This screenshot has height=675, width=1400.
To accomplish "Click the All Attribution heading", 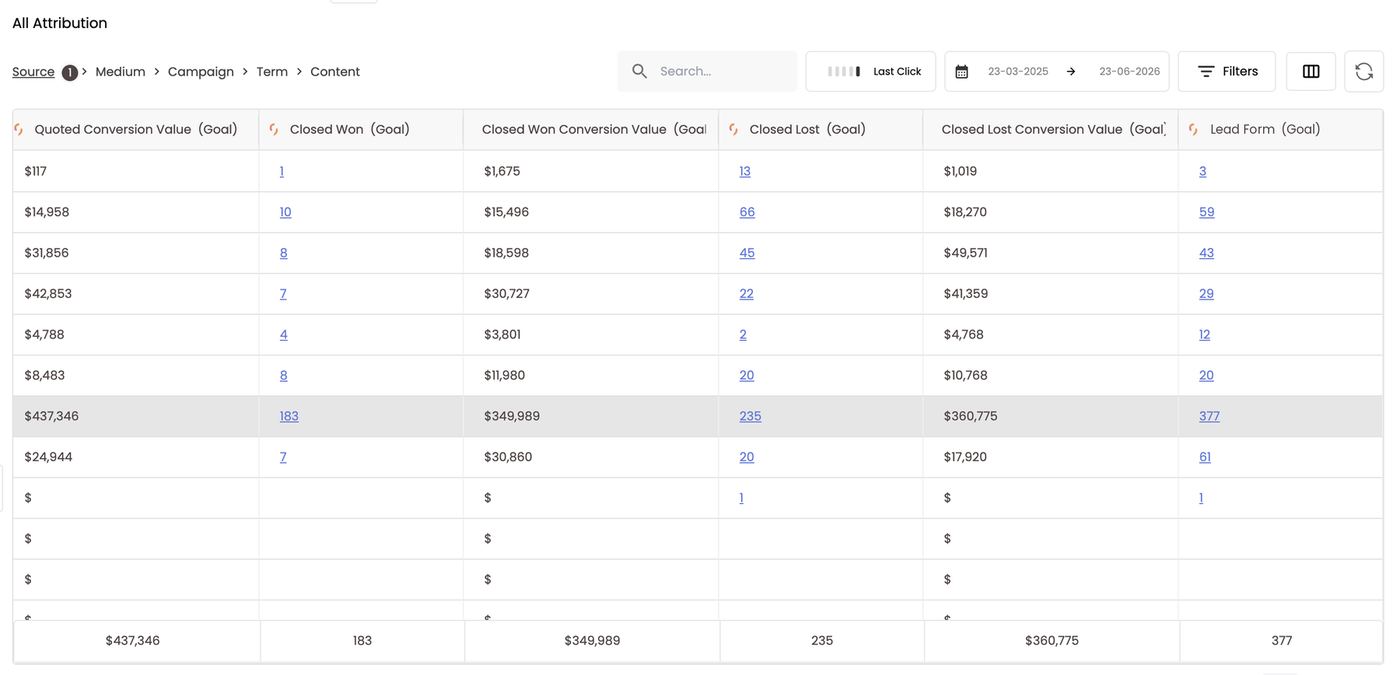I will click(x=60, y=23).
